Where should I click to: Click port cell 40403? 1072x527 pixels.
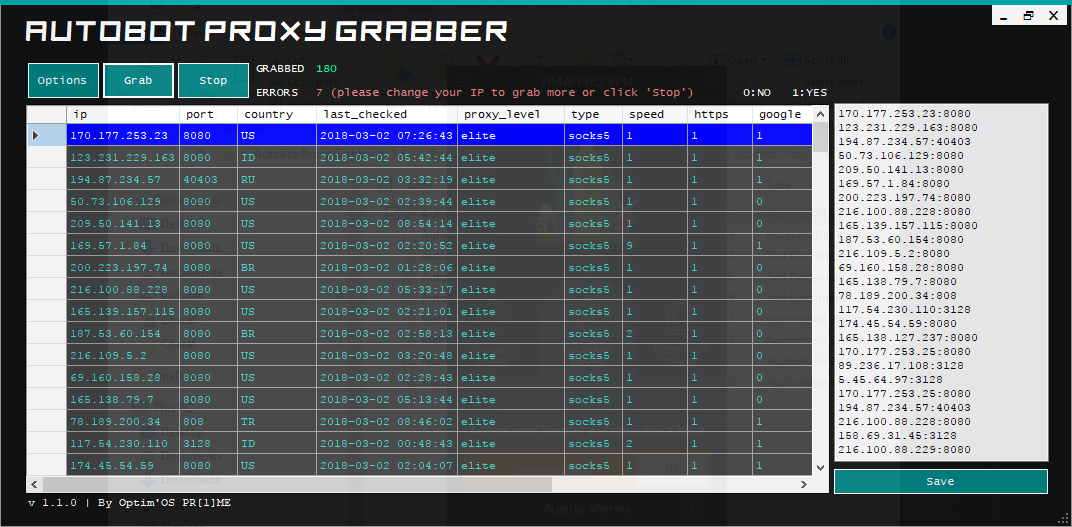click(x=209, y=180)
